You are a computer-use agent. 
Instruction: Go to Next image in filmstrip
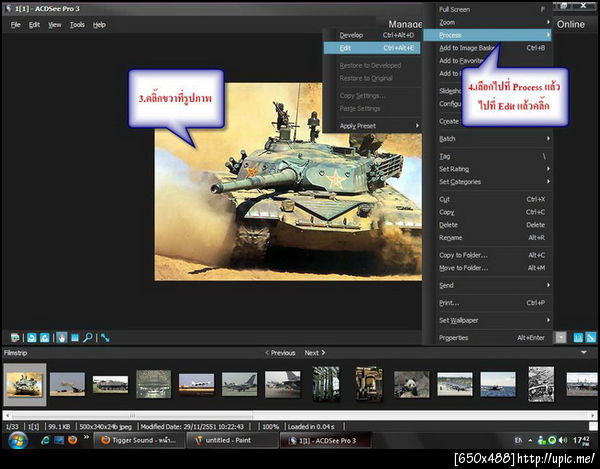pyautogui.click(x=315, y=353)
